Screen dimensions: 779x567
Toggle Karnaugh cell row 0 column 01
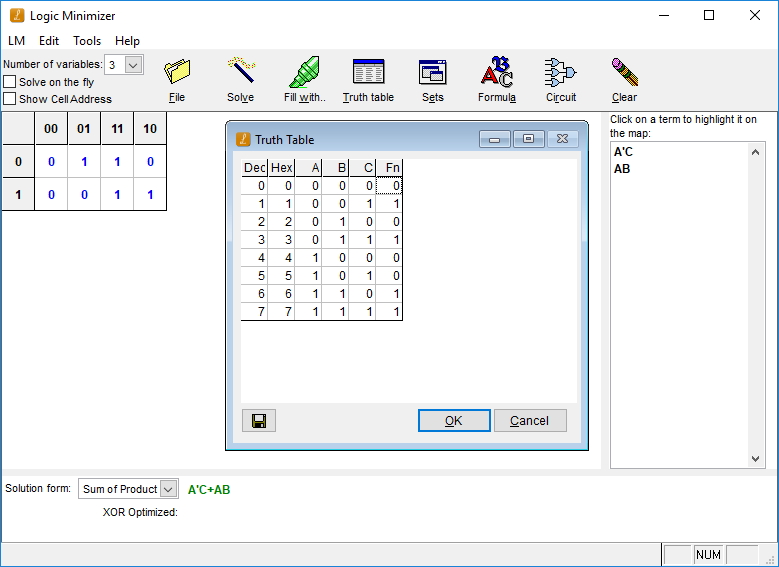pyautogui.click(x=84, y=162)
